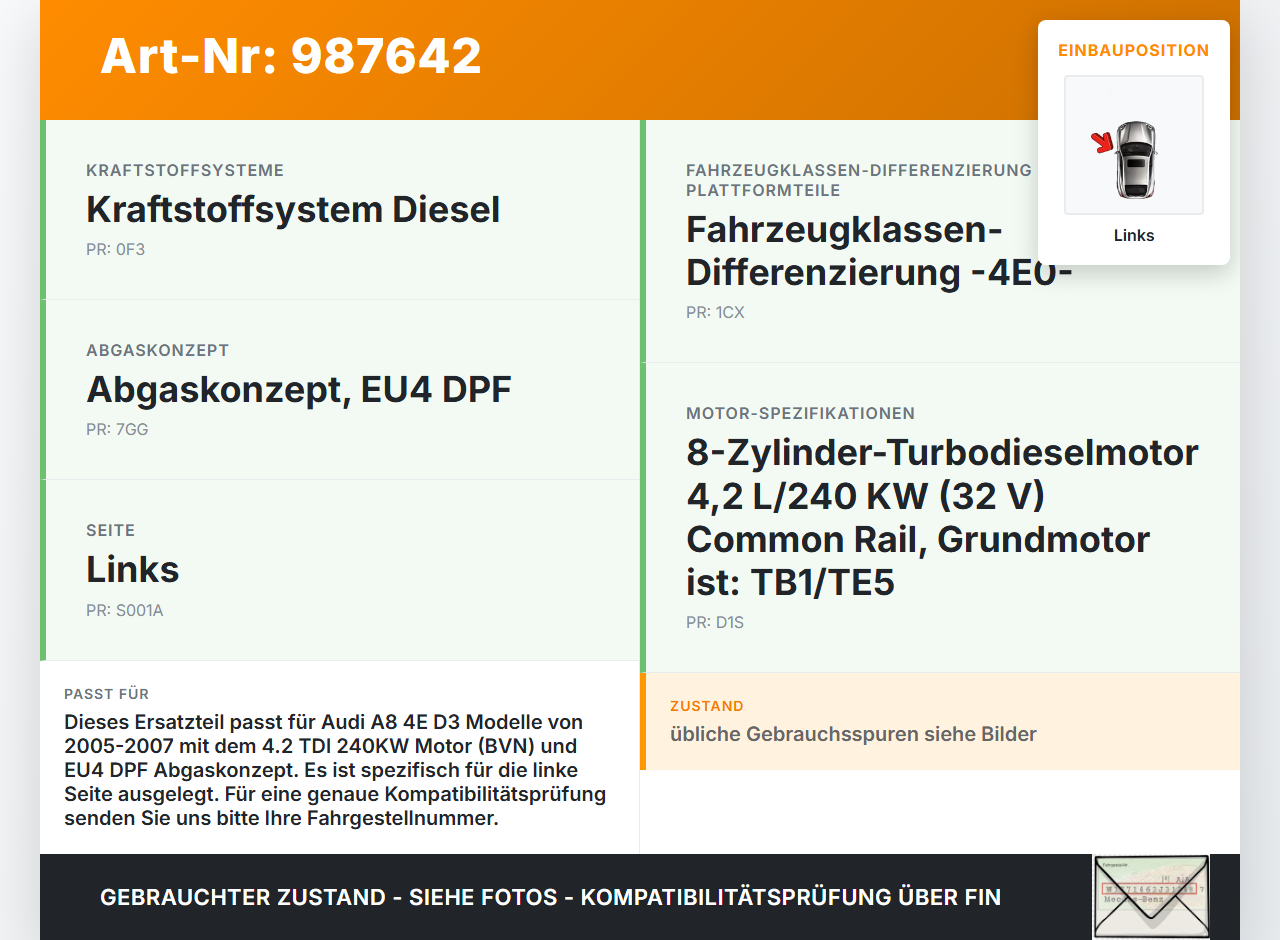Click the car installation position diagram
The height and width of the screenshot is (940, 1280).
[x=1133, y=145]
